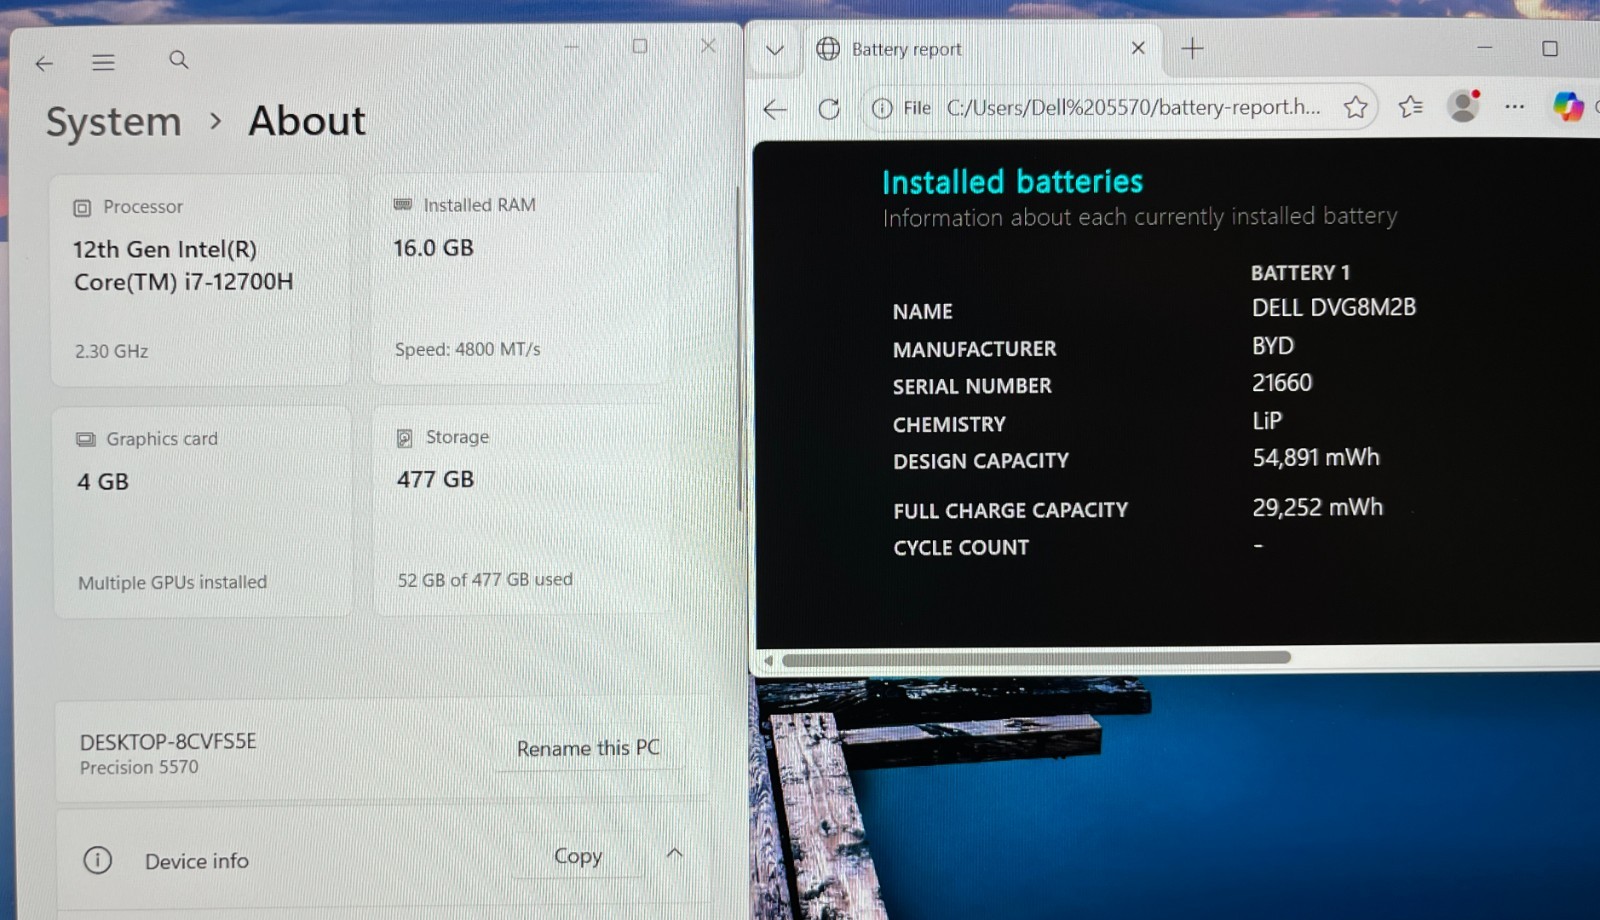Click the About page title
The image size is (1600, 920).
307,121
